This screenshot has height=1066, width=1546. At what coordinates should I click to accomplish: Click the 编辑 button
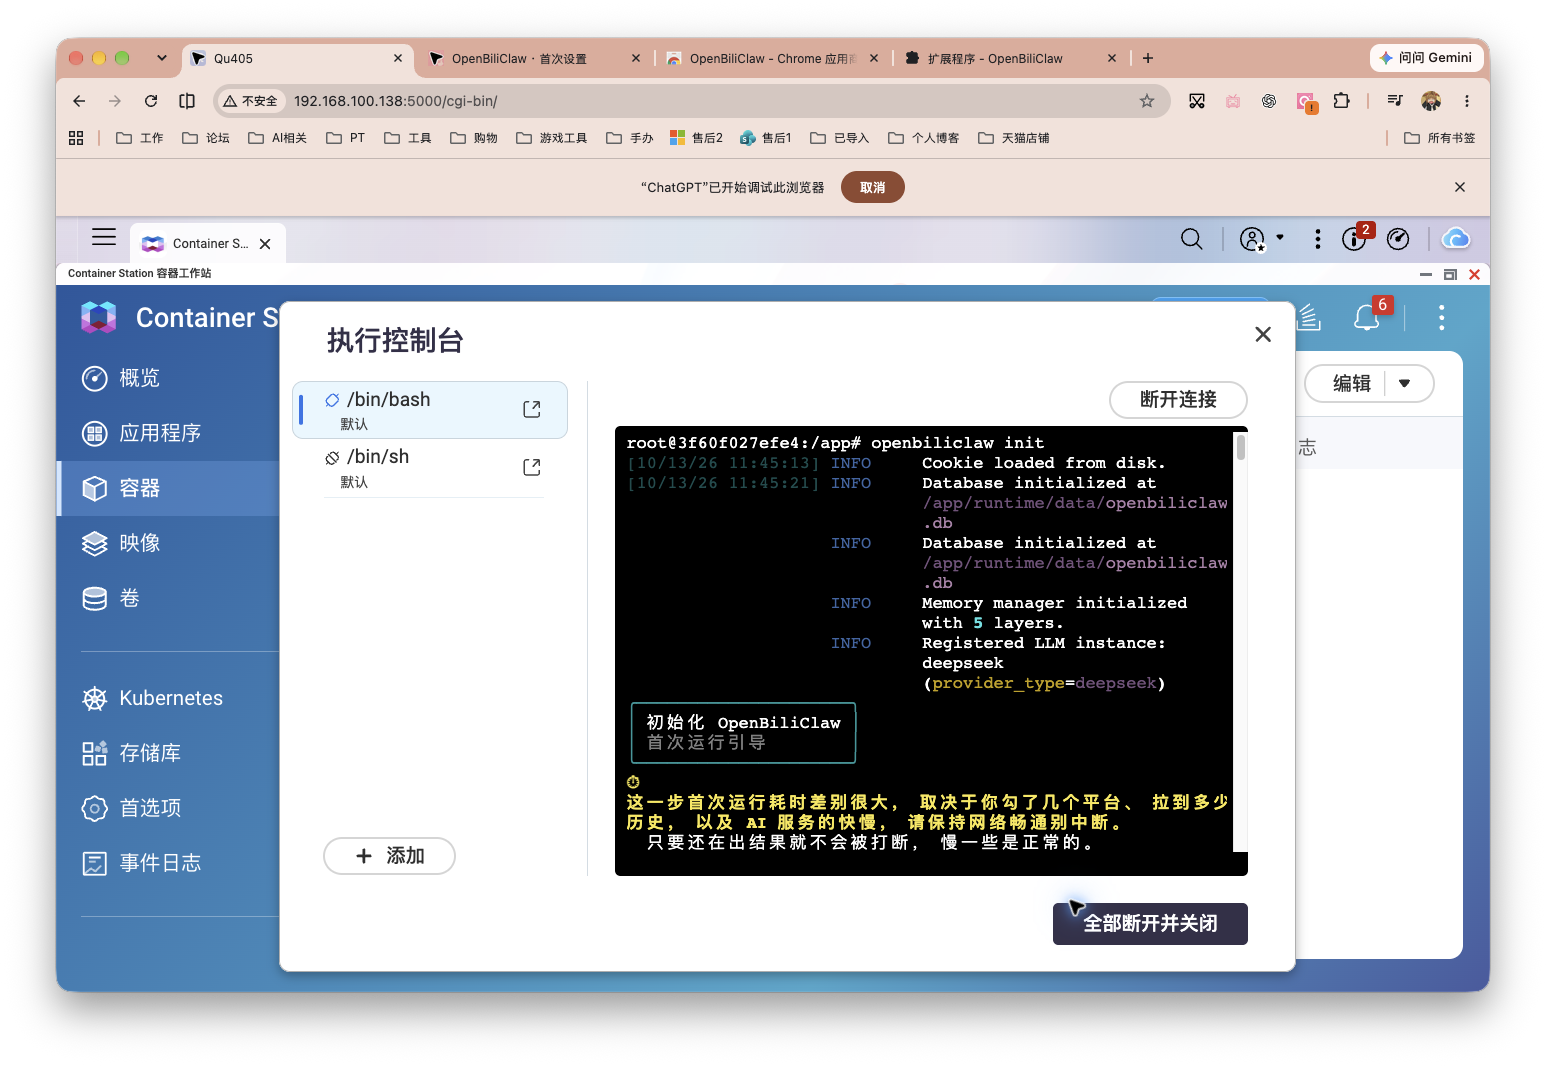pos(1351,383)
